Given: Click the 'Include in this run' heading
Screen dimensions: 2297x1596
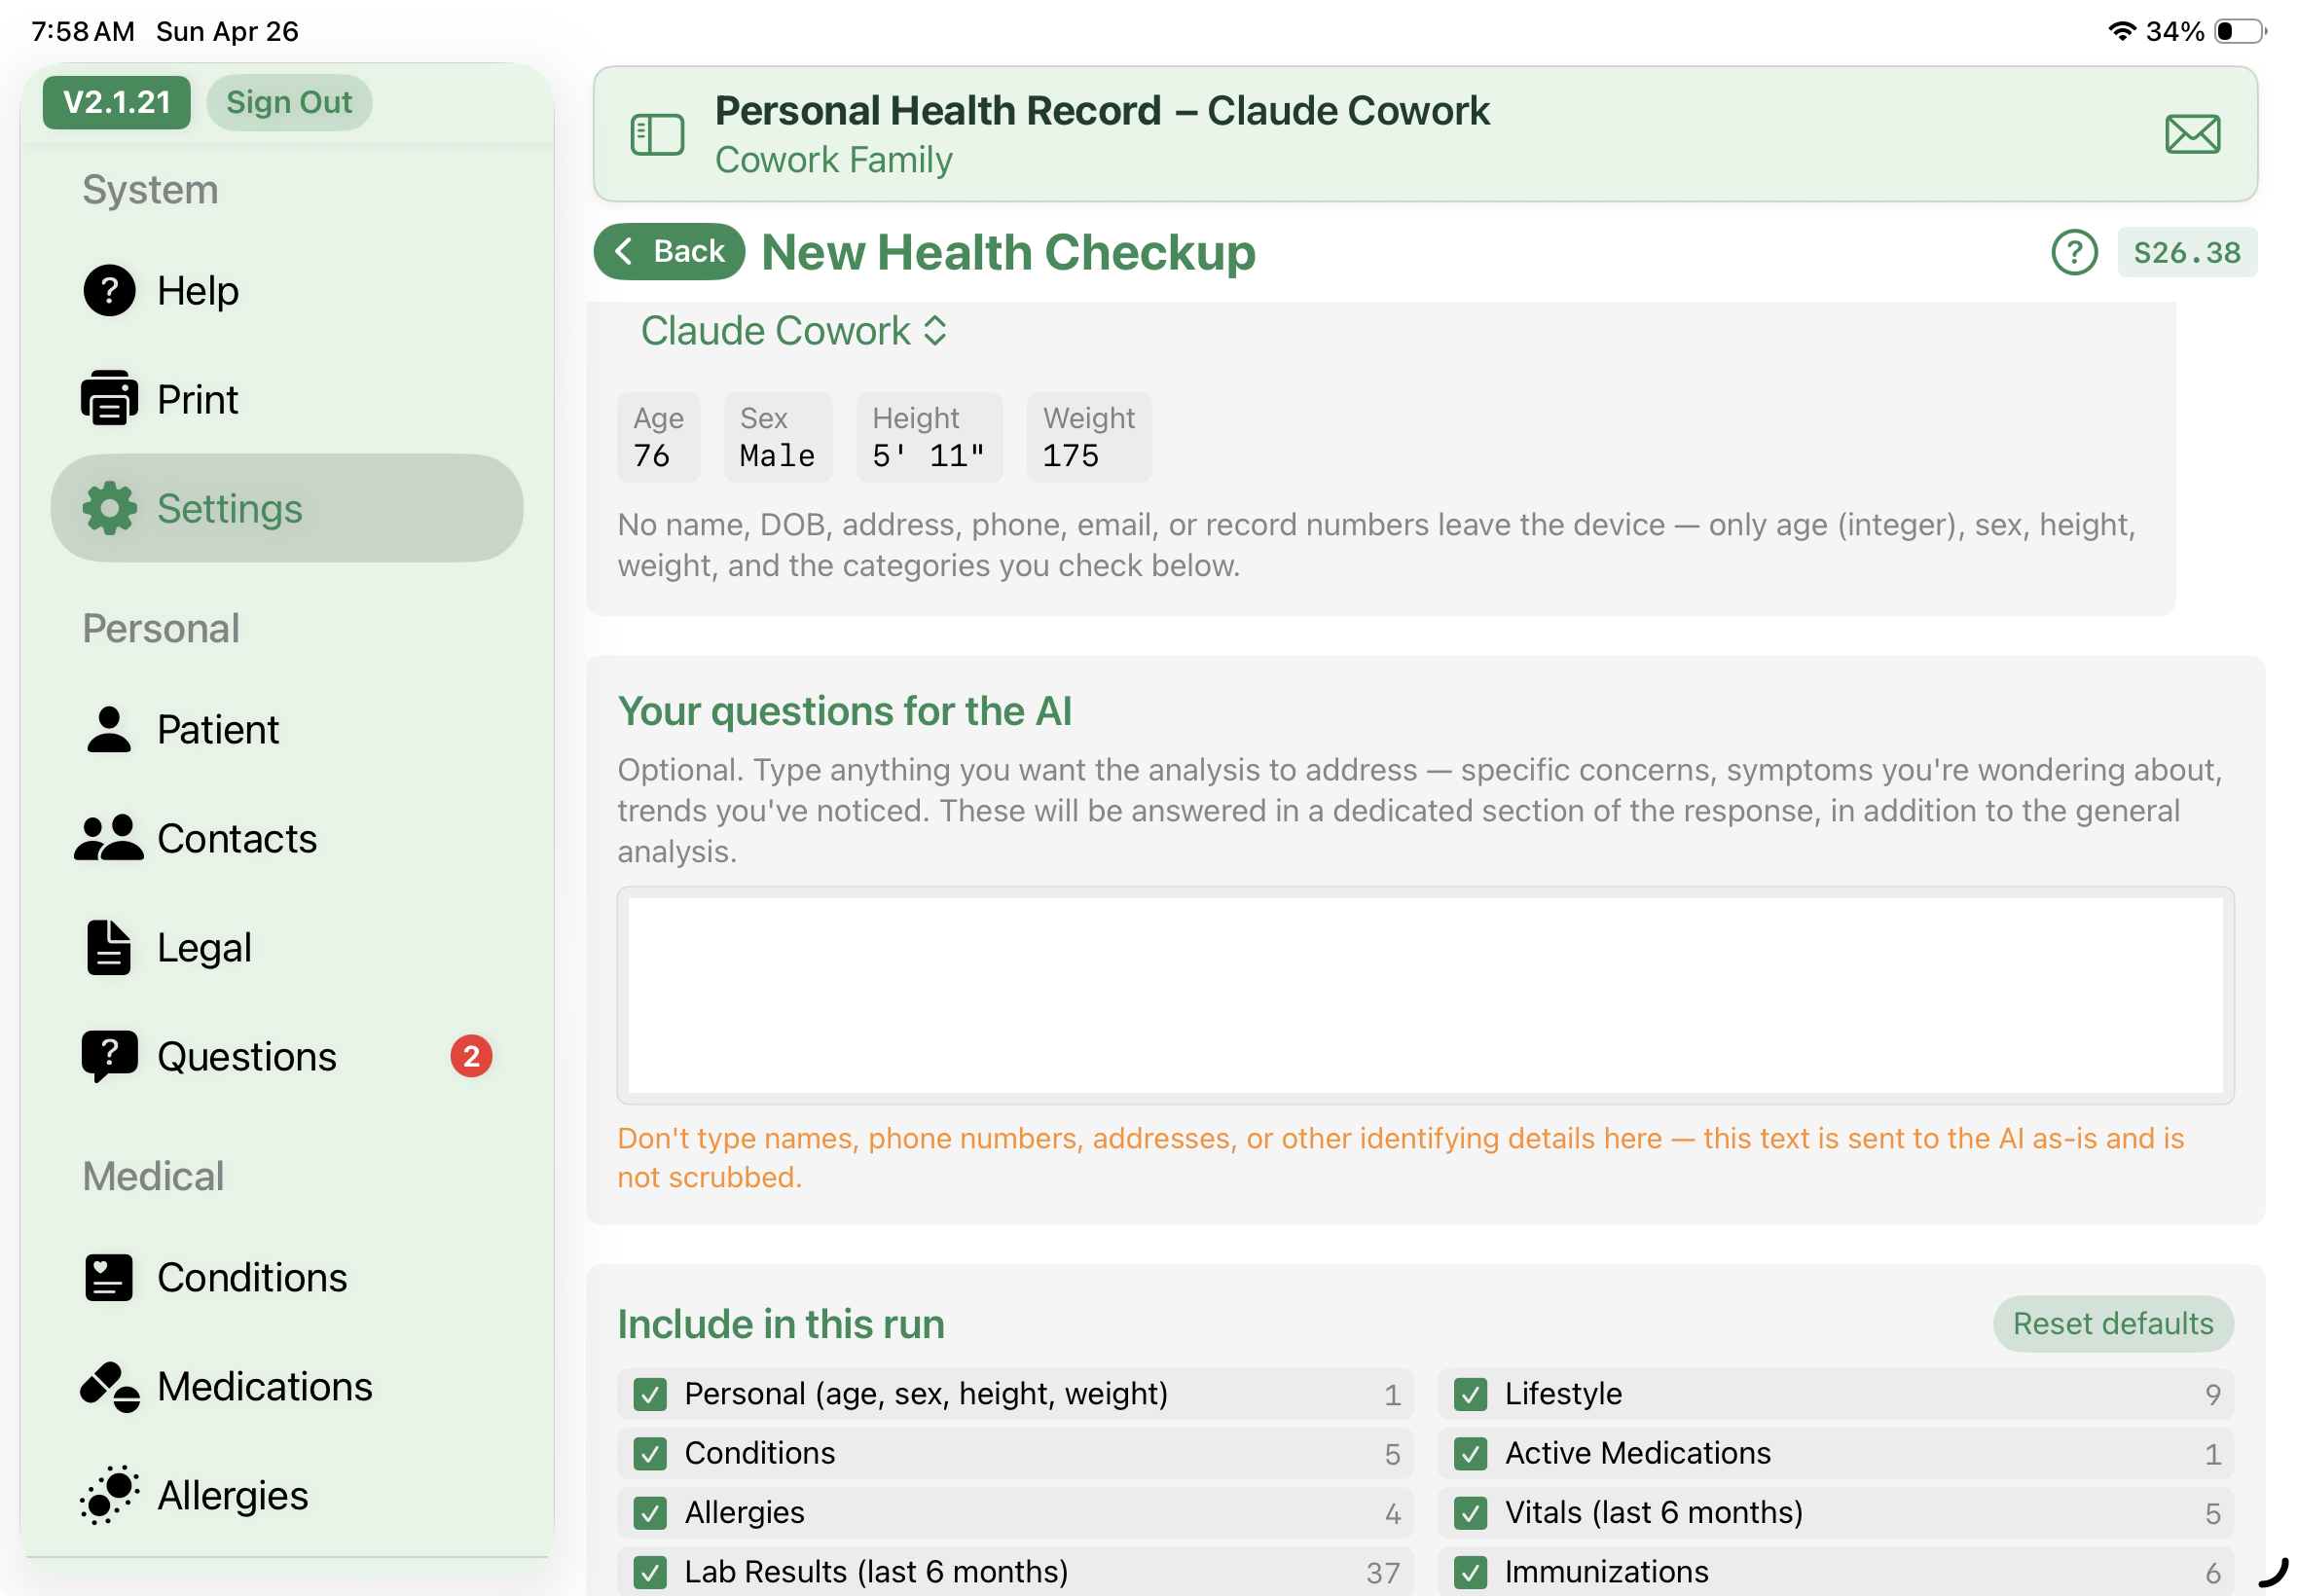Looking at the screenshot, I should click(x=781, y=1324).
